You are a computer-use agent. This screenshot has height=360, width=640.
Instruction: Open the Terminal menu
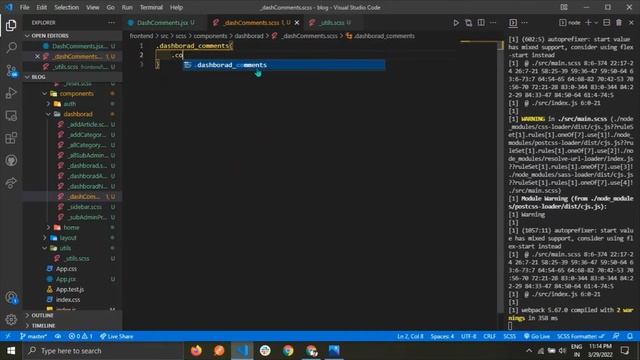(151, 7)
